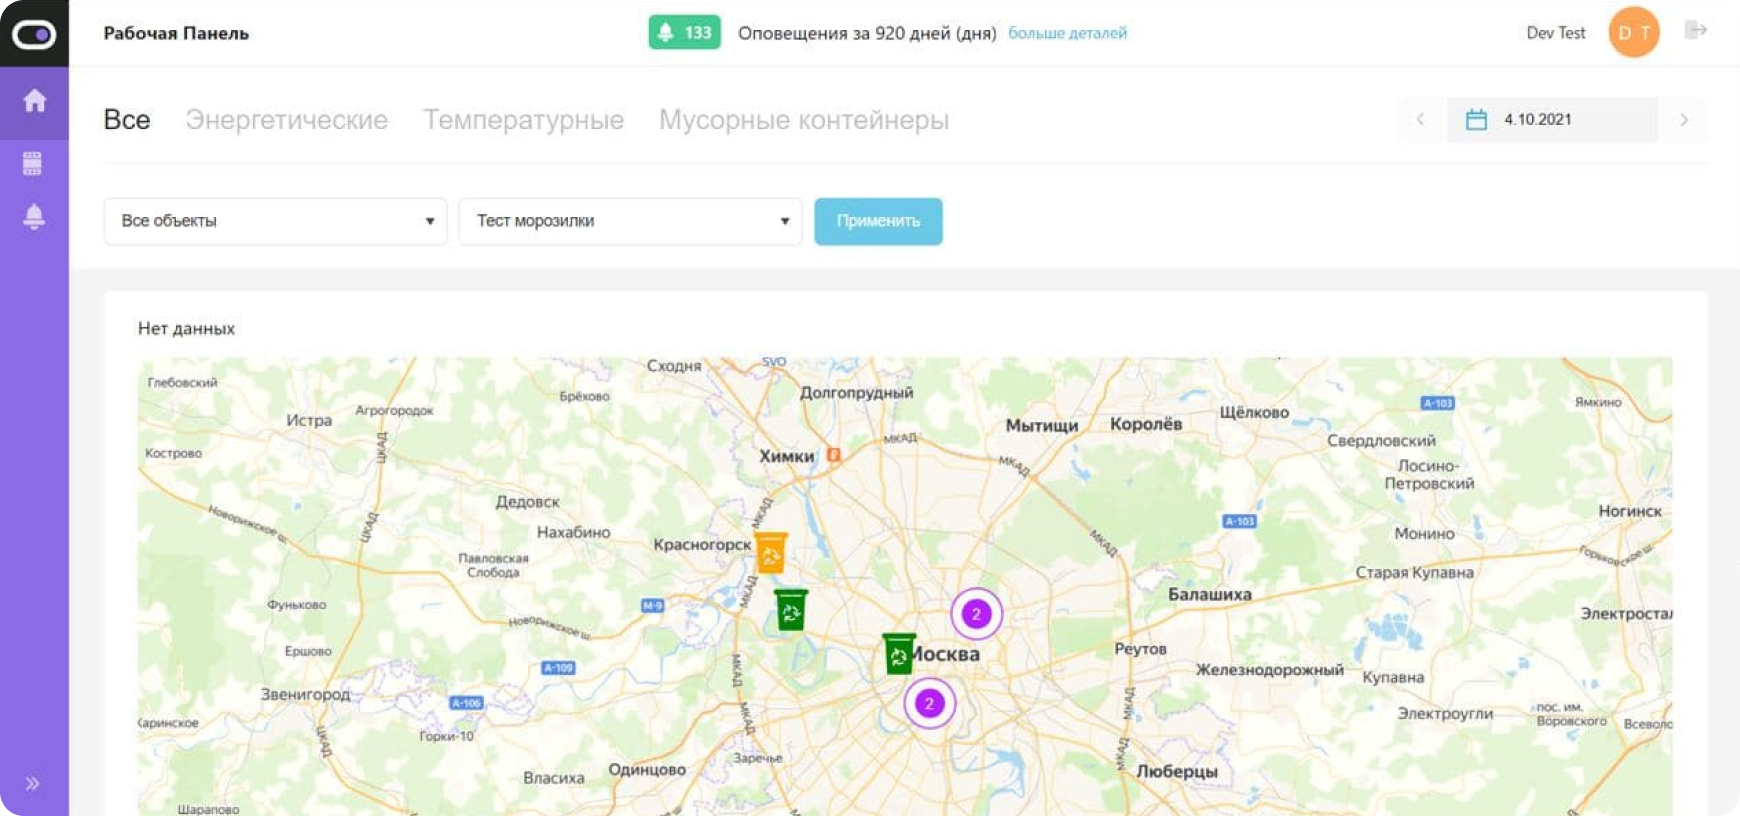Click green bin marker near Красногорск

(791, 610)
